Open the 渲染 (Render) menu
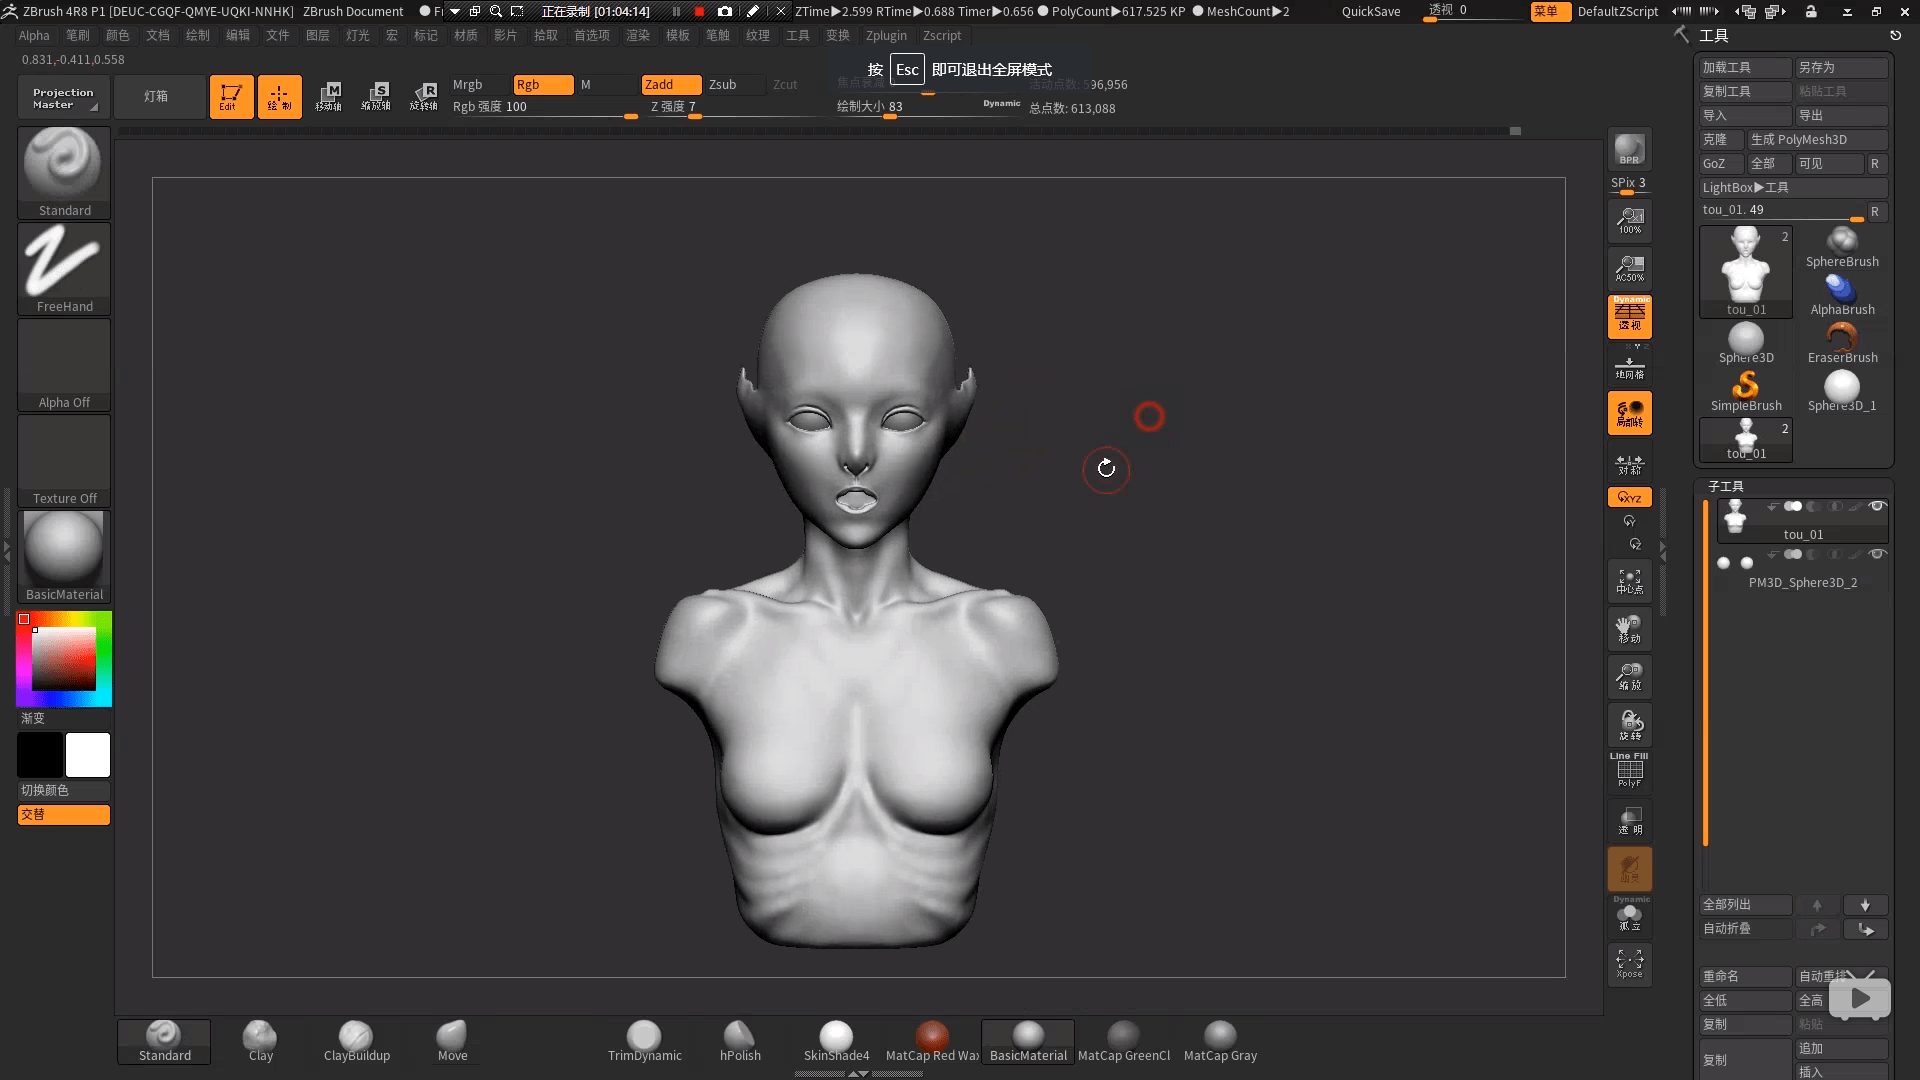1920x1080 pixels. click(x=638, y=35)
